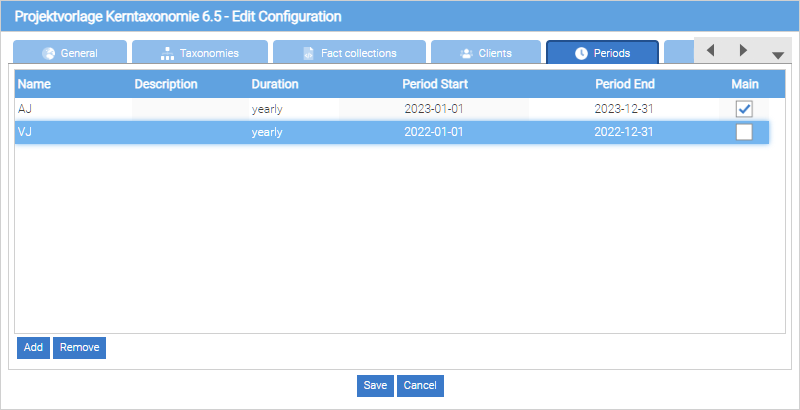Image resolution: width=800 pixels, height=410 pixels.
Task: Click the clock icon on Periods tab
Action: pos(581,53)
